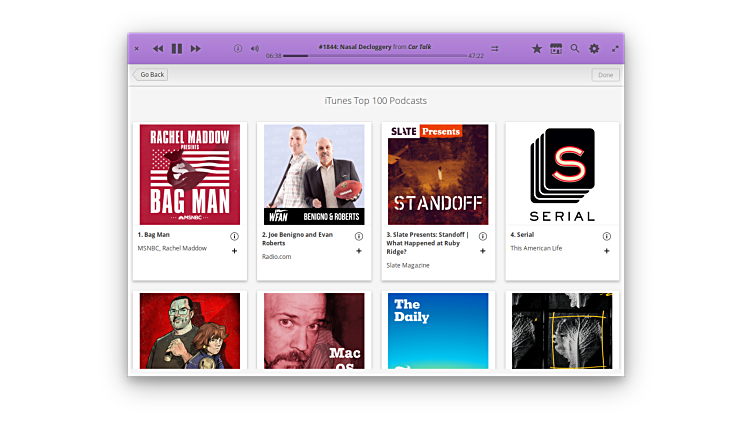Click the Serial podcast cover art
Image resolution: width=752 pixels, height=423 pixels.
[562, 174]
